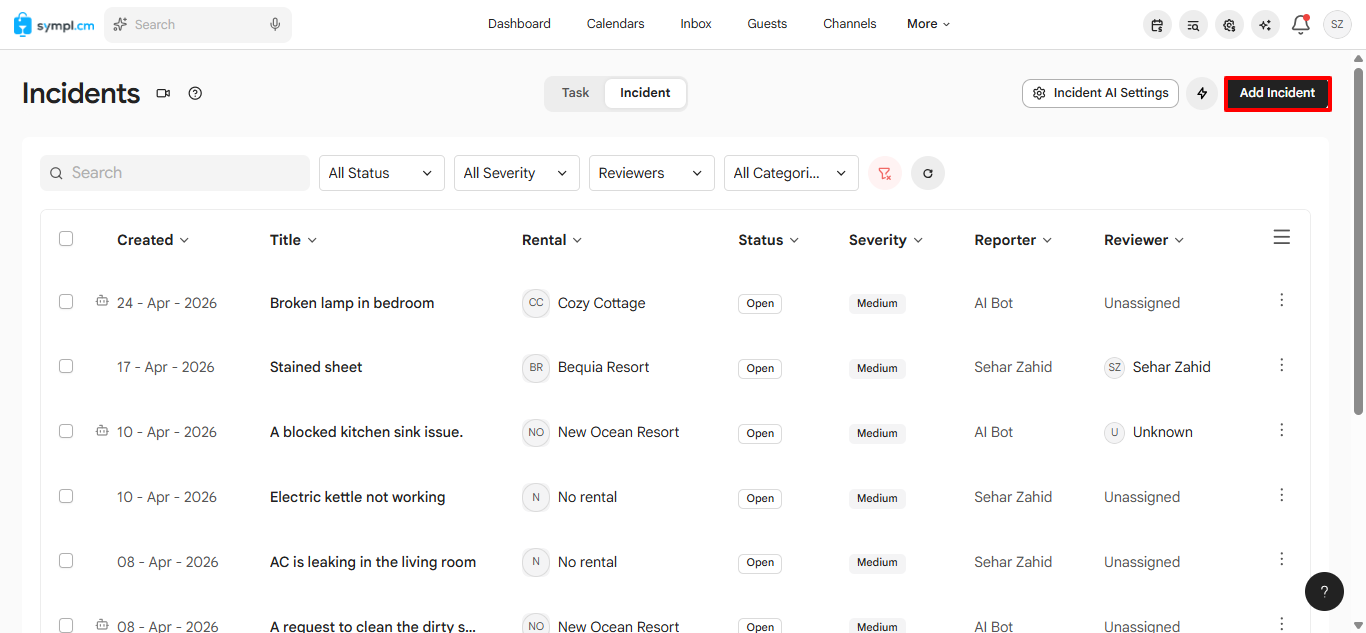
Task: Open the search list icon in header
Action: point(1193,25)
